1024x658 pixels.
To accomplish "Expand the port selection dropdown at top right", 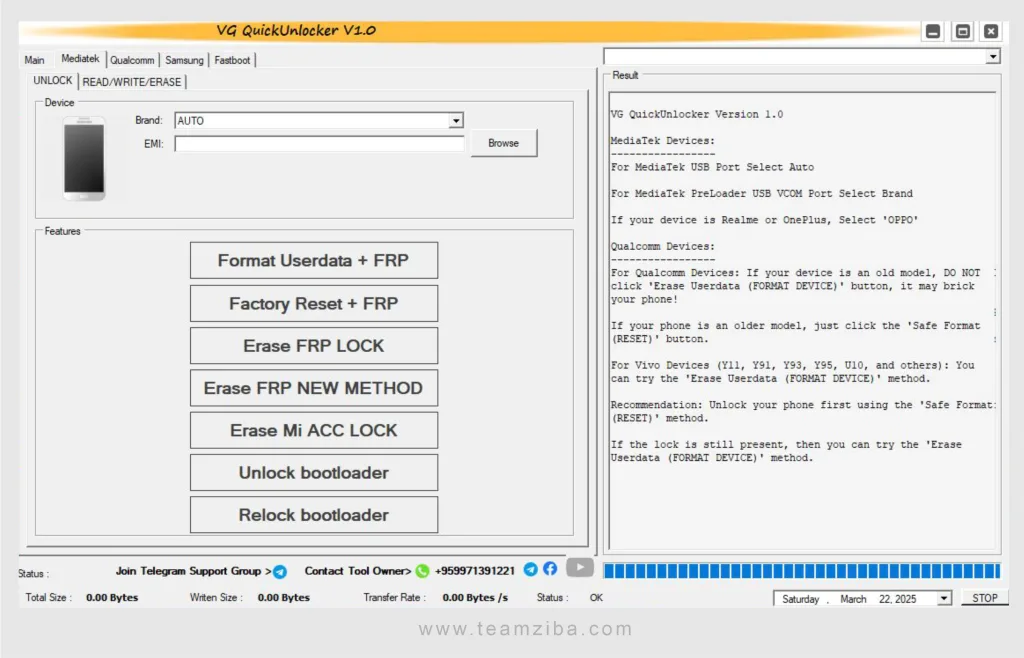I will click(x=993, y=57).
